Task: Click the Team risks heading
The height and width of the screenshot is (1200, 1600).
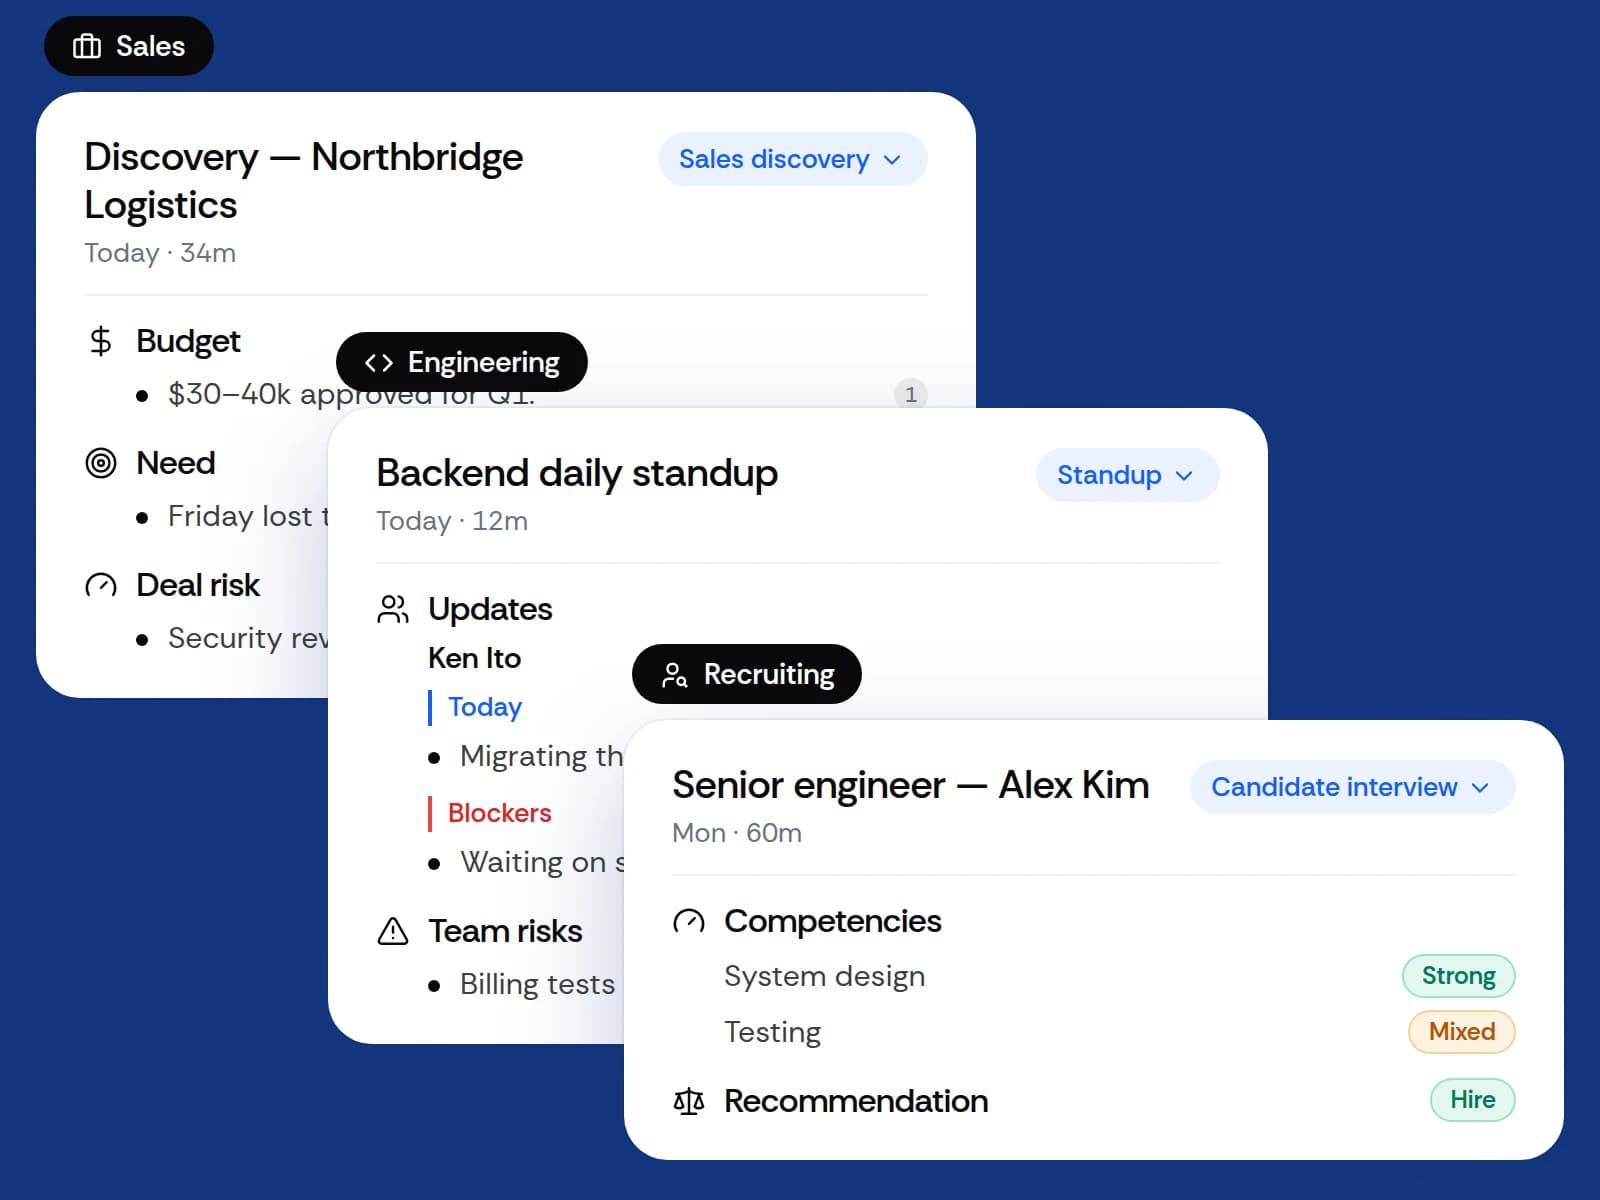Action: click(505, 931)
